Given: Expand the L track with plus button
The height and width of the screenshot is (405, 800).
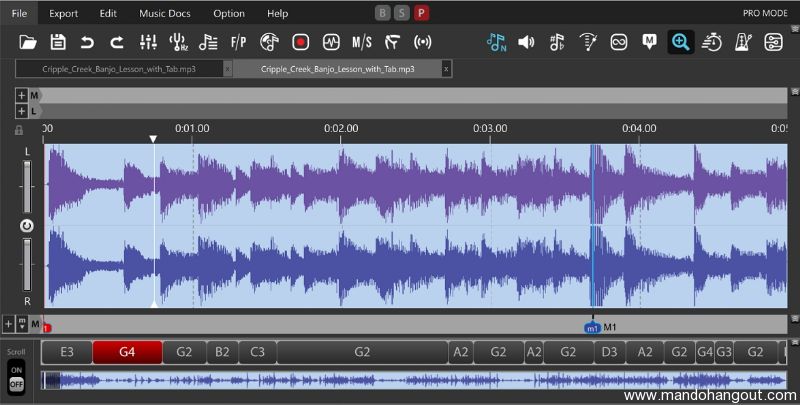Looking at the screenshot, I should tap(21, 111).
